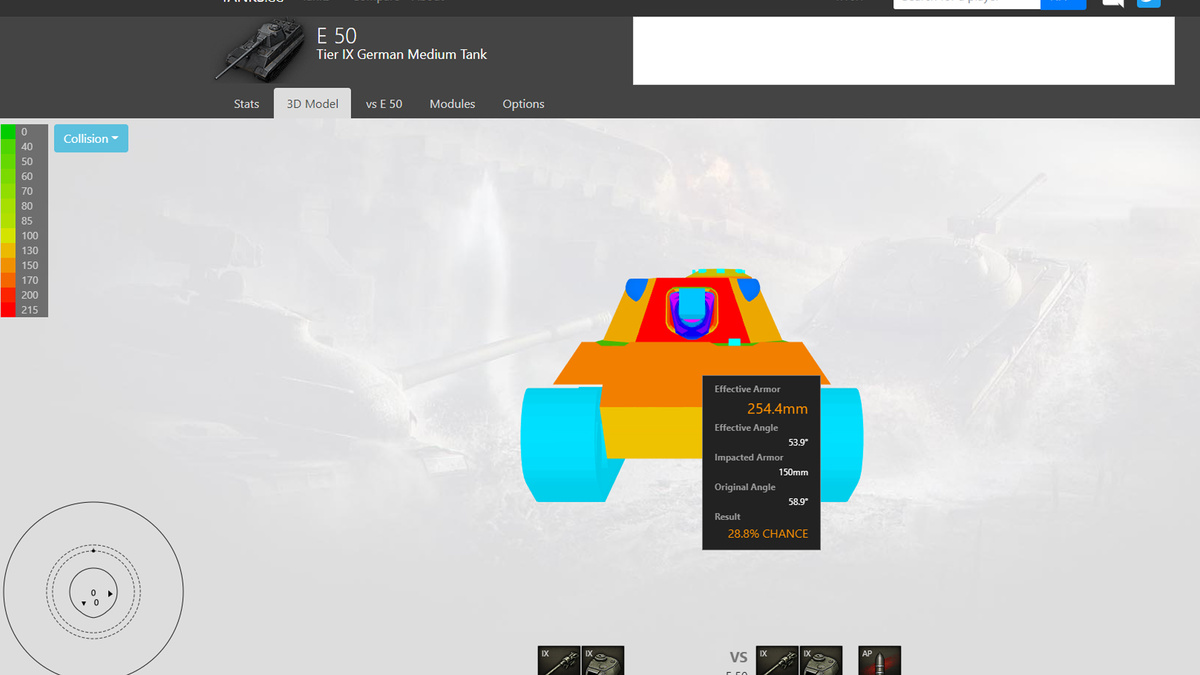Image resolution: width=1200 pixels, height=675 pixels.
Task: Click the 40 armor legend swatch
Action: [8, 147]
